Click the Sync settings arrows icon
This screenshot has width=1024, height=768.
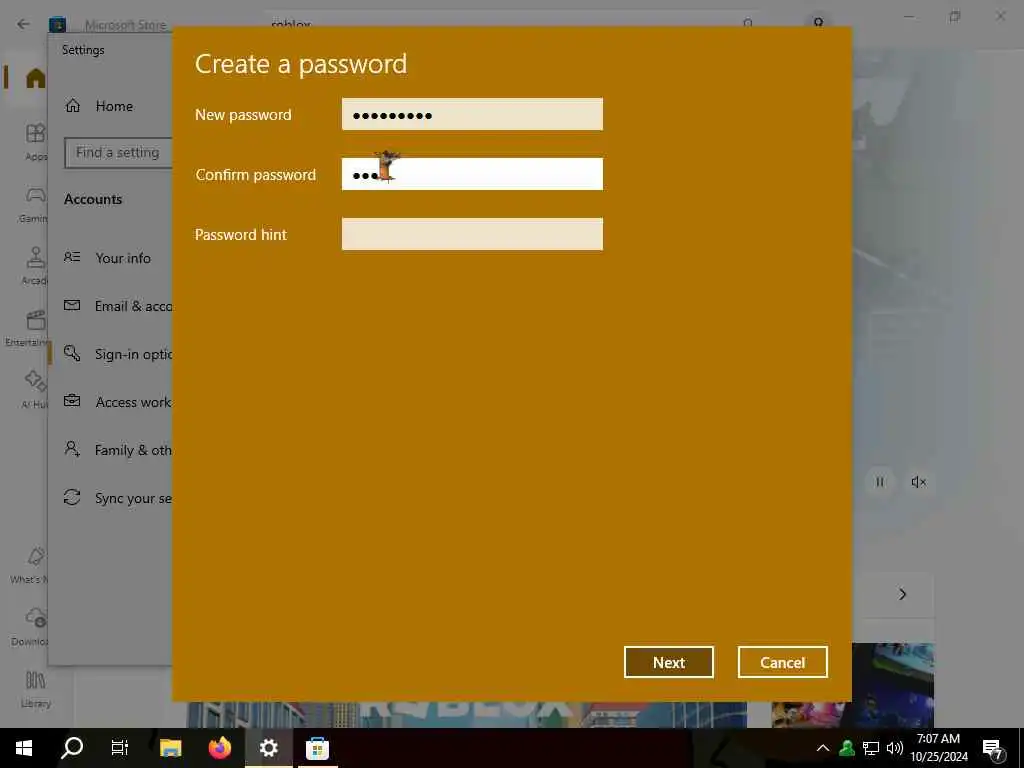pyautogui.click(x=72, y=497)
